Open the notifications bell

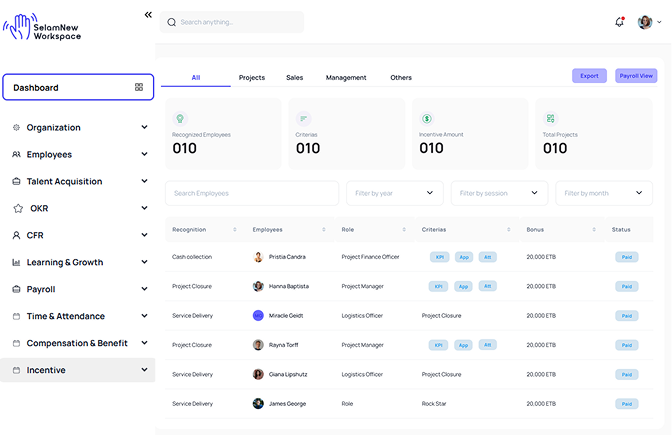(x=619, y=22)
